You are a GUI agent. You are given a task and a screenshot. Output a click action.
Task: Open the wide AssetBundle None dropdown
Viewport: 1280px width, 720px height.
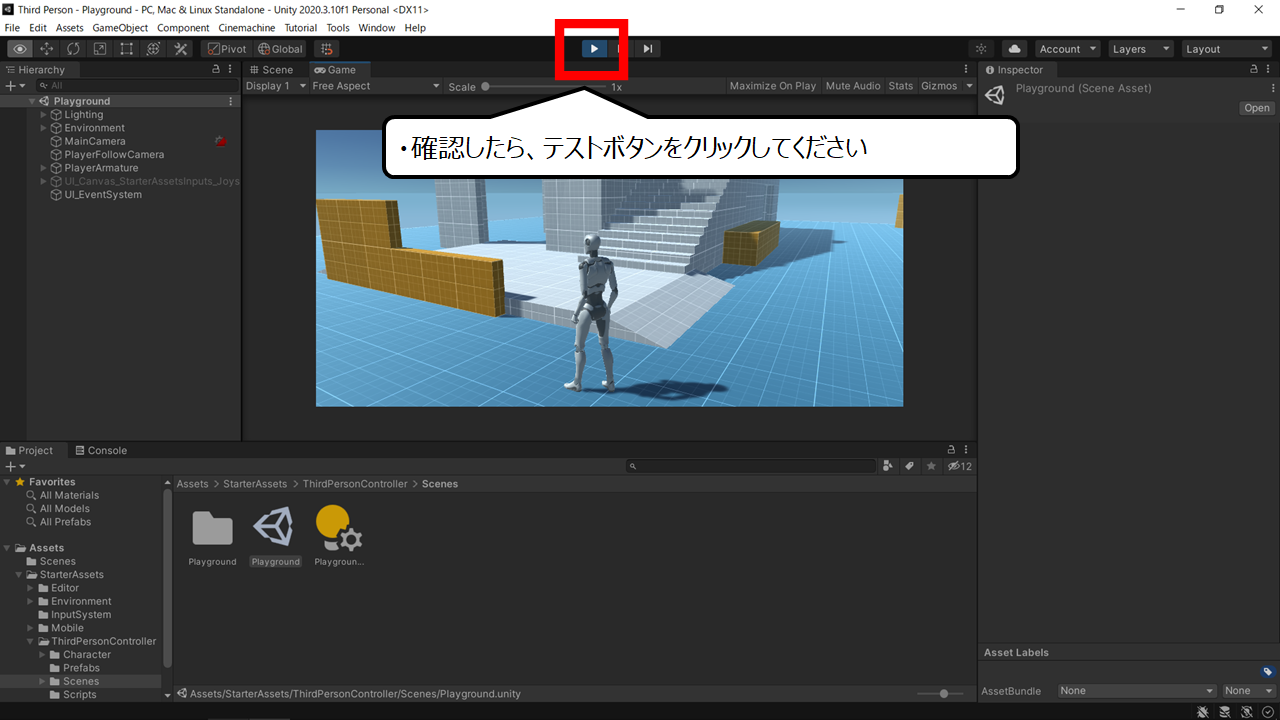coord(1137,691)
